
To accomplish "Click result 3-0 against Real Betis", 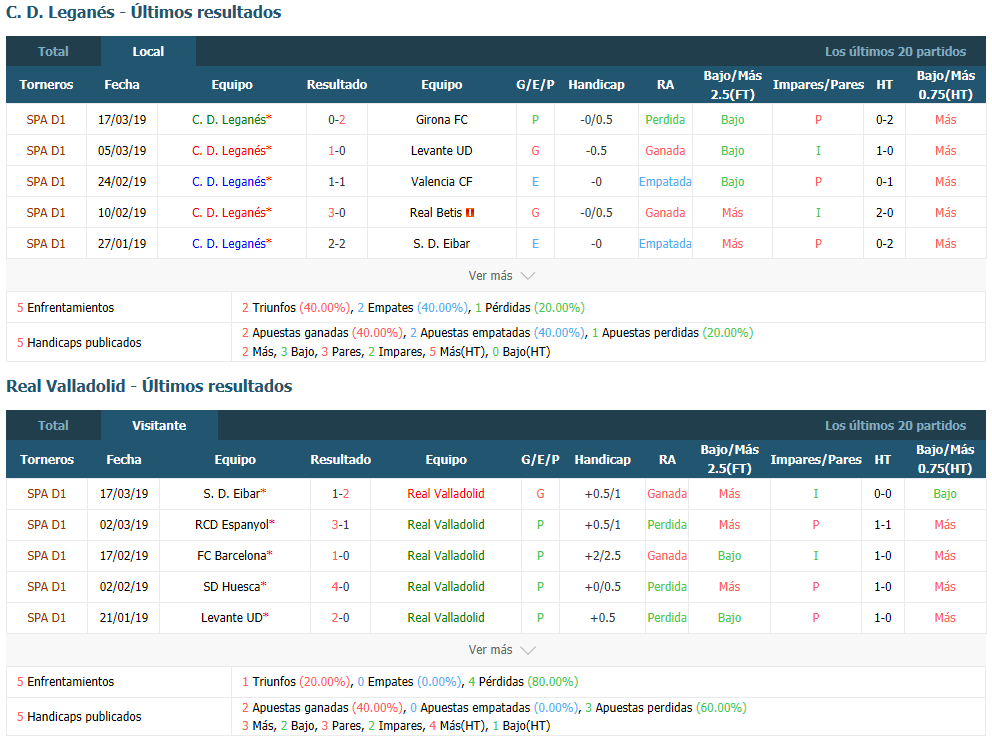I will point(337,213).
